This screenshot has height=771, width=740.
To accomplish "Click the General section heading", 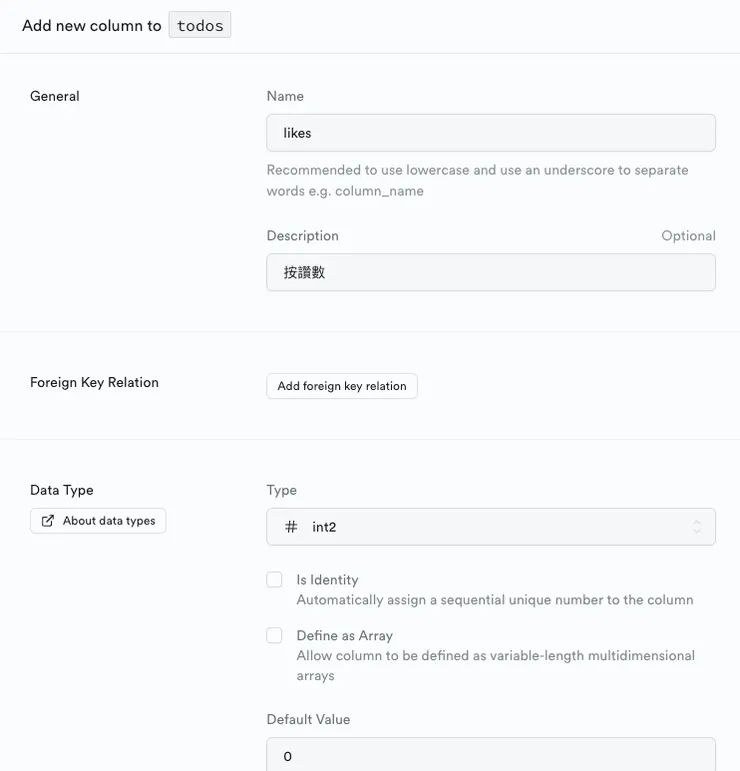I will pyautogui.click(x=55, y=97).
